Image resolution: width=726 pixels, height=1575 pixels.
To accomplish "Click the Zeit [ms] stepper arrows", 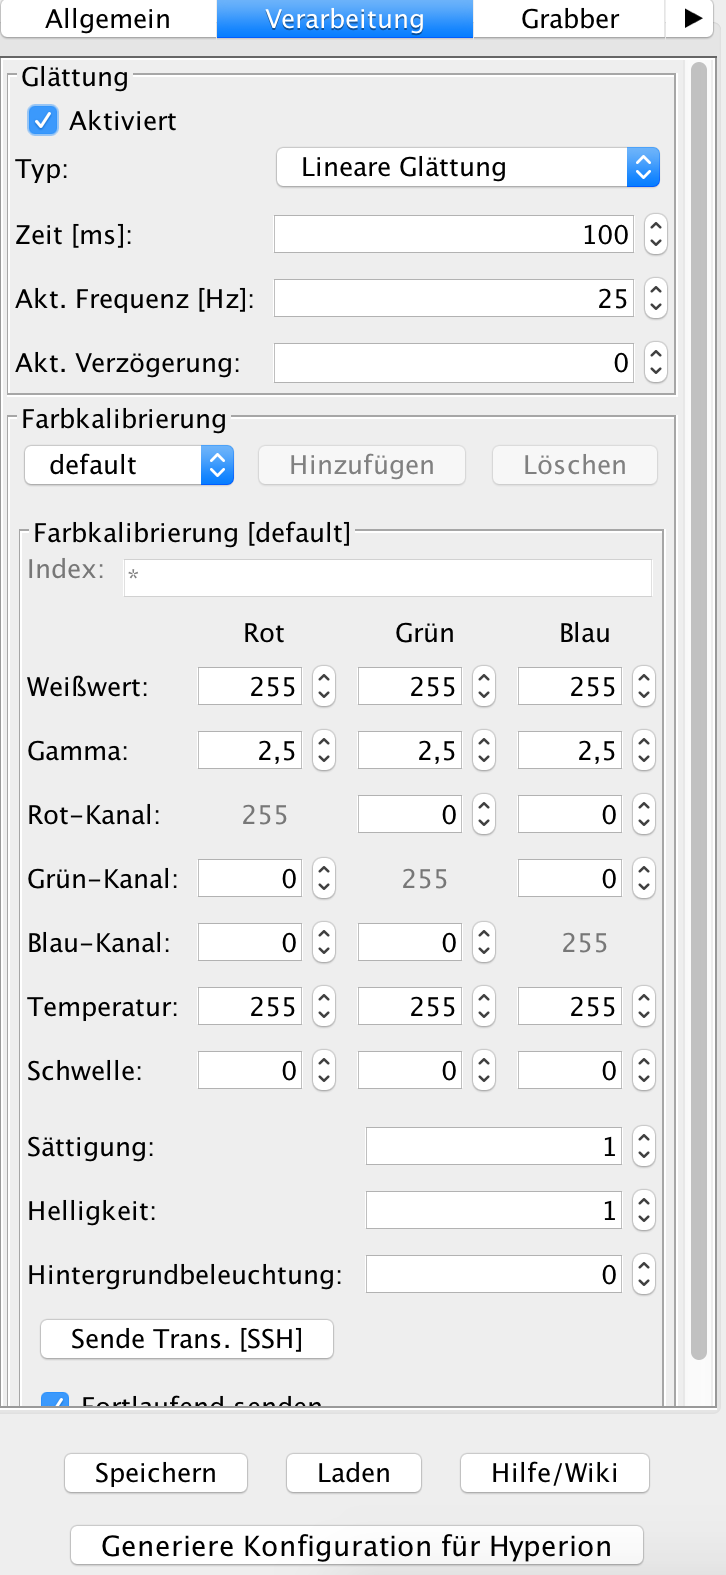I will [x=656, y=235].
